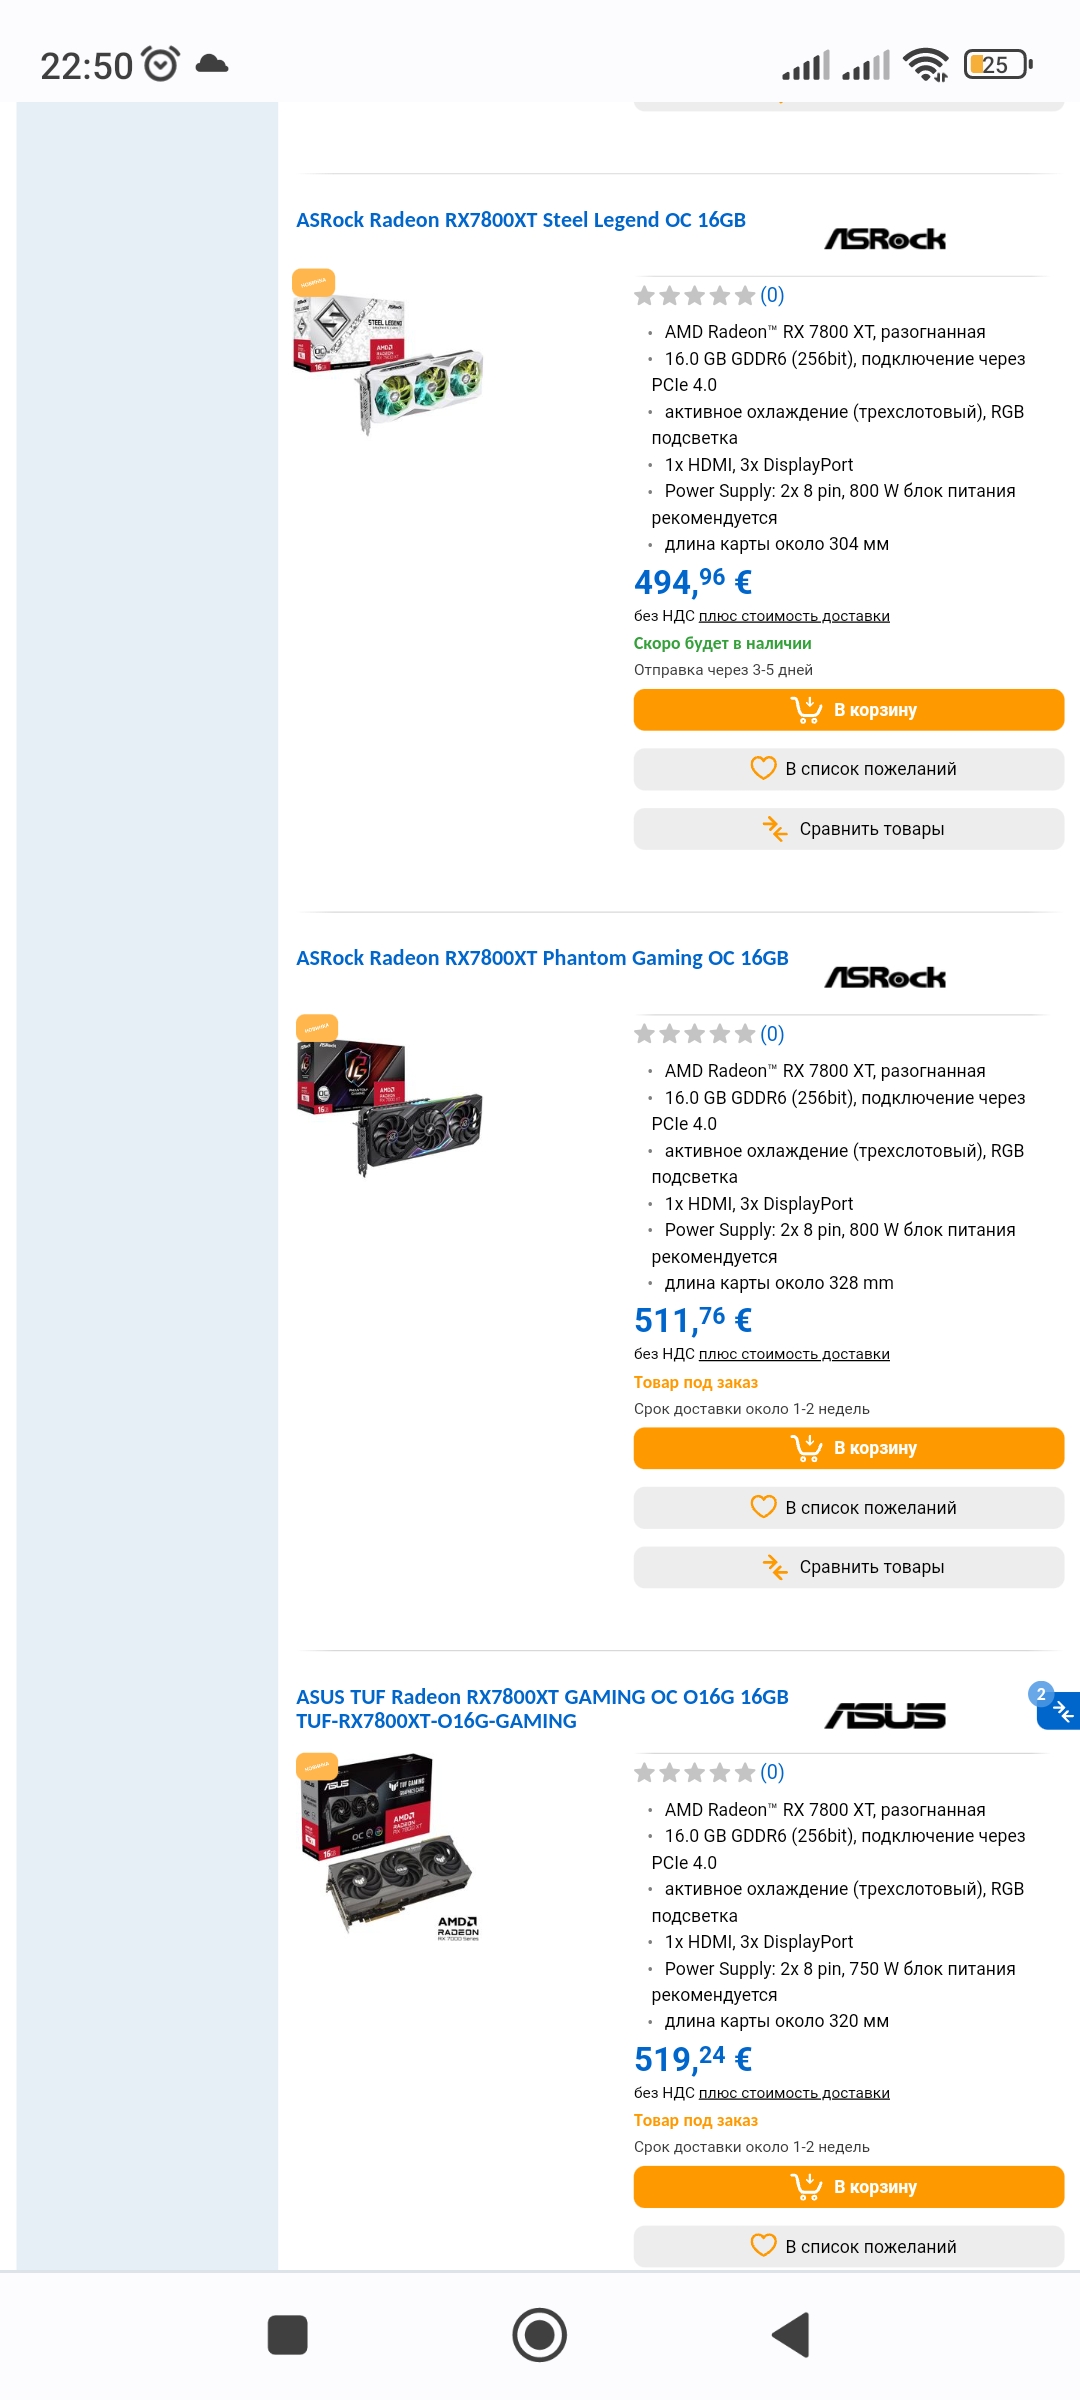1080x2400 pixels.
Task: Add Steel Legend OC to cart
Action: (x=849, y=710)
